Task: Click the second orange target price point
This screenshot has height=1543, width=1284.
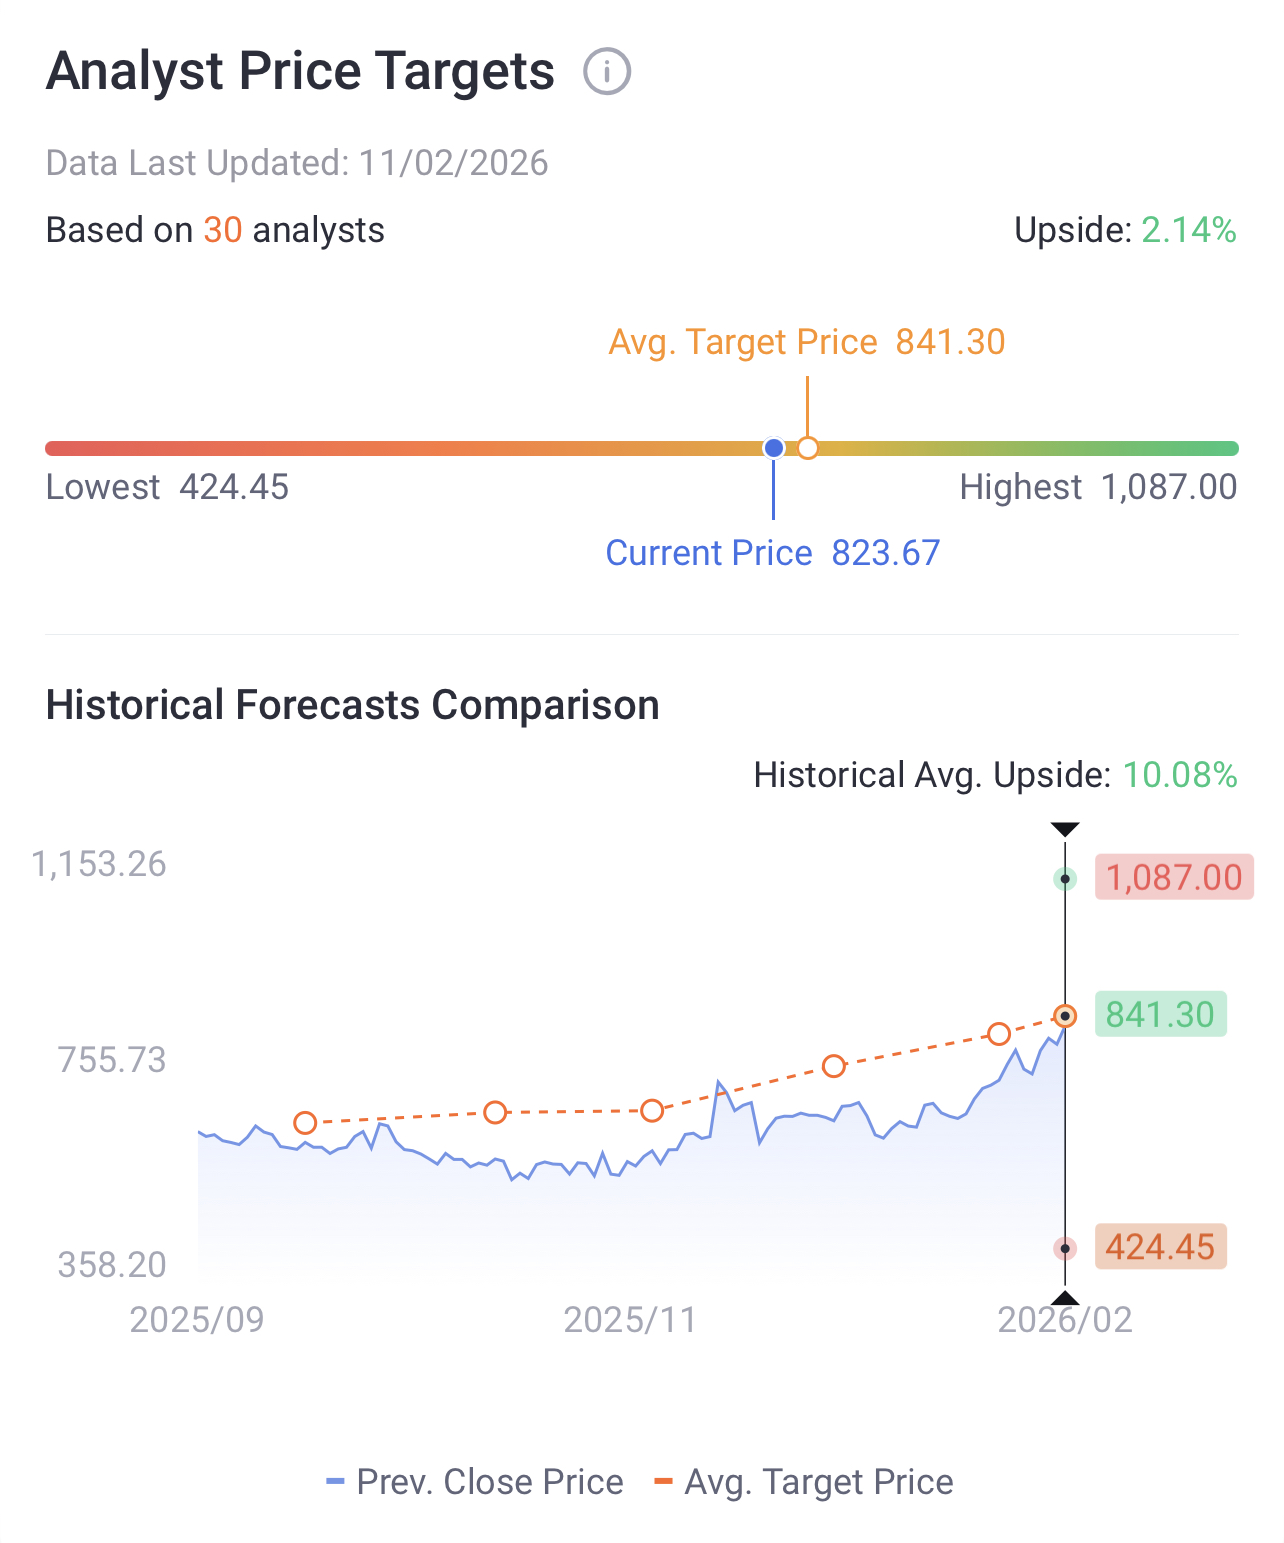Action: coord(495,1112)
